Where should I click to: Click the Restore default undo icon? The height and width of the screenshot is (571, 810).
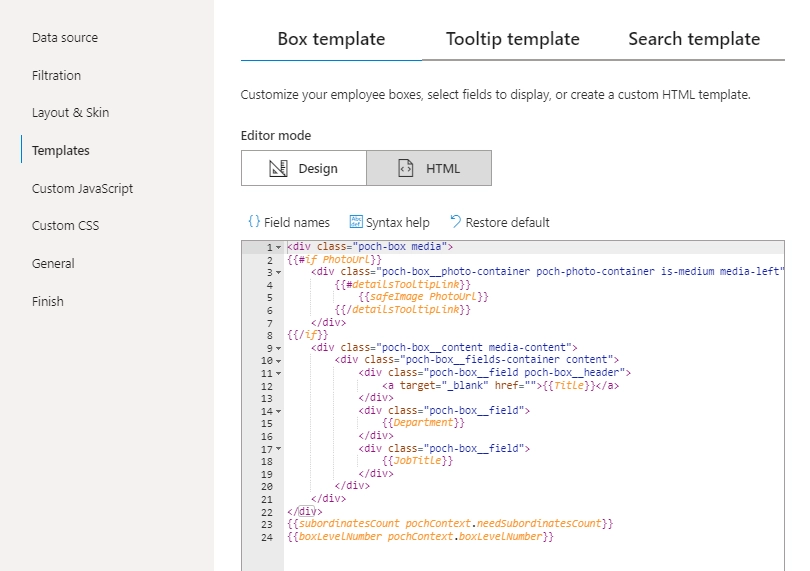[x=455, y=222]
